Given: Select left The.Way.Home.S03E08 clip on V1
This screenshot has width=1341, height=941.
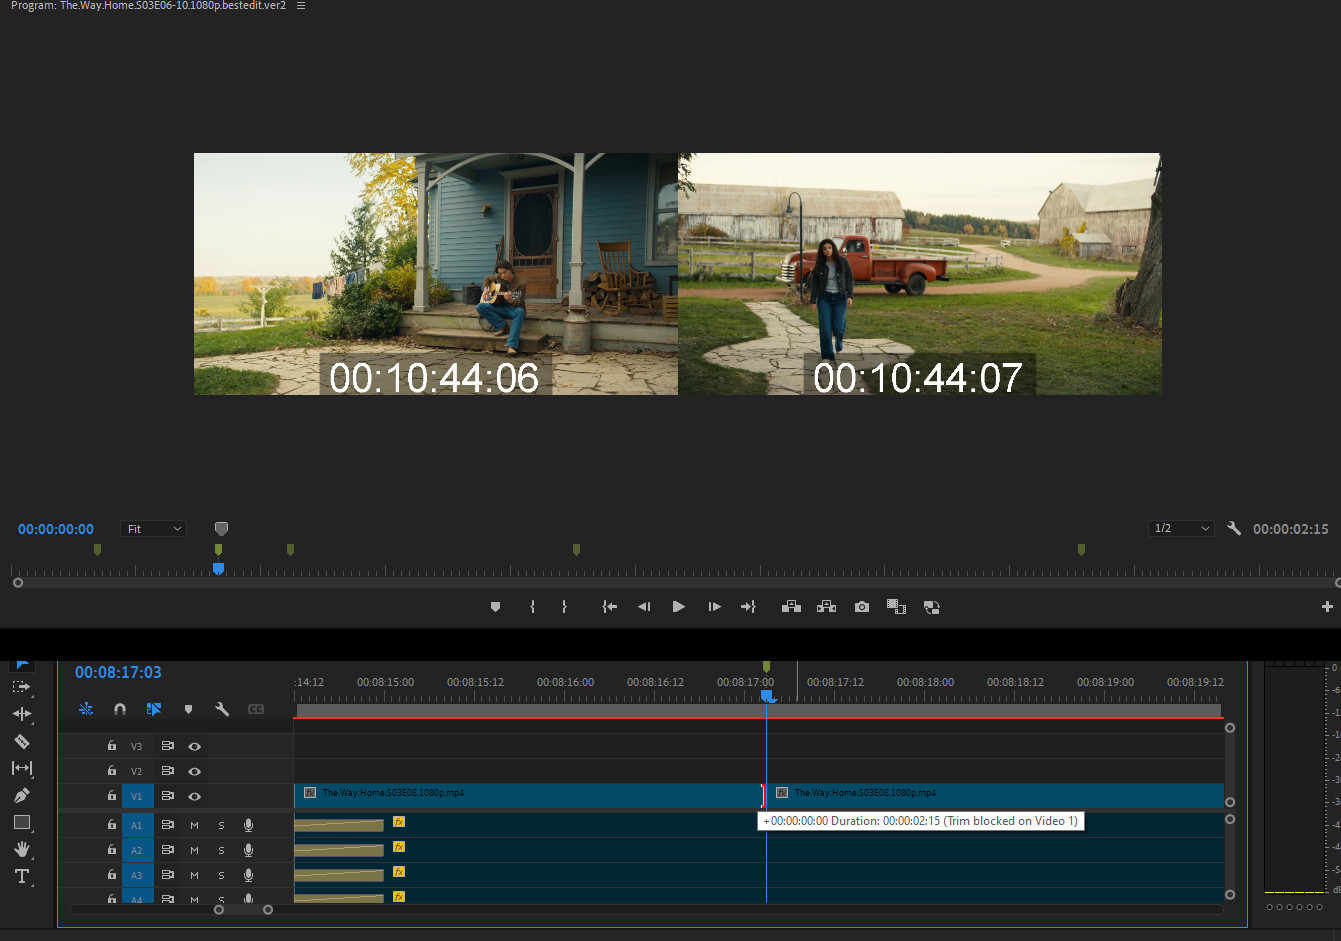Looking at the screenshot, I should pyautogui.click(x=528, y=795).
